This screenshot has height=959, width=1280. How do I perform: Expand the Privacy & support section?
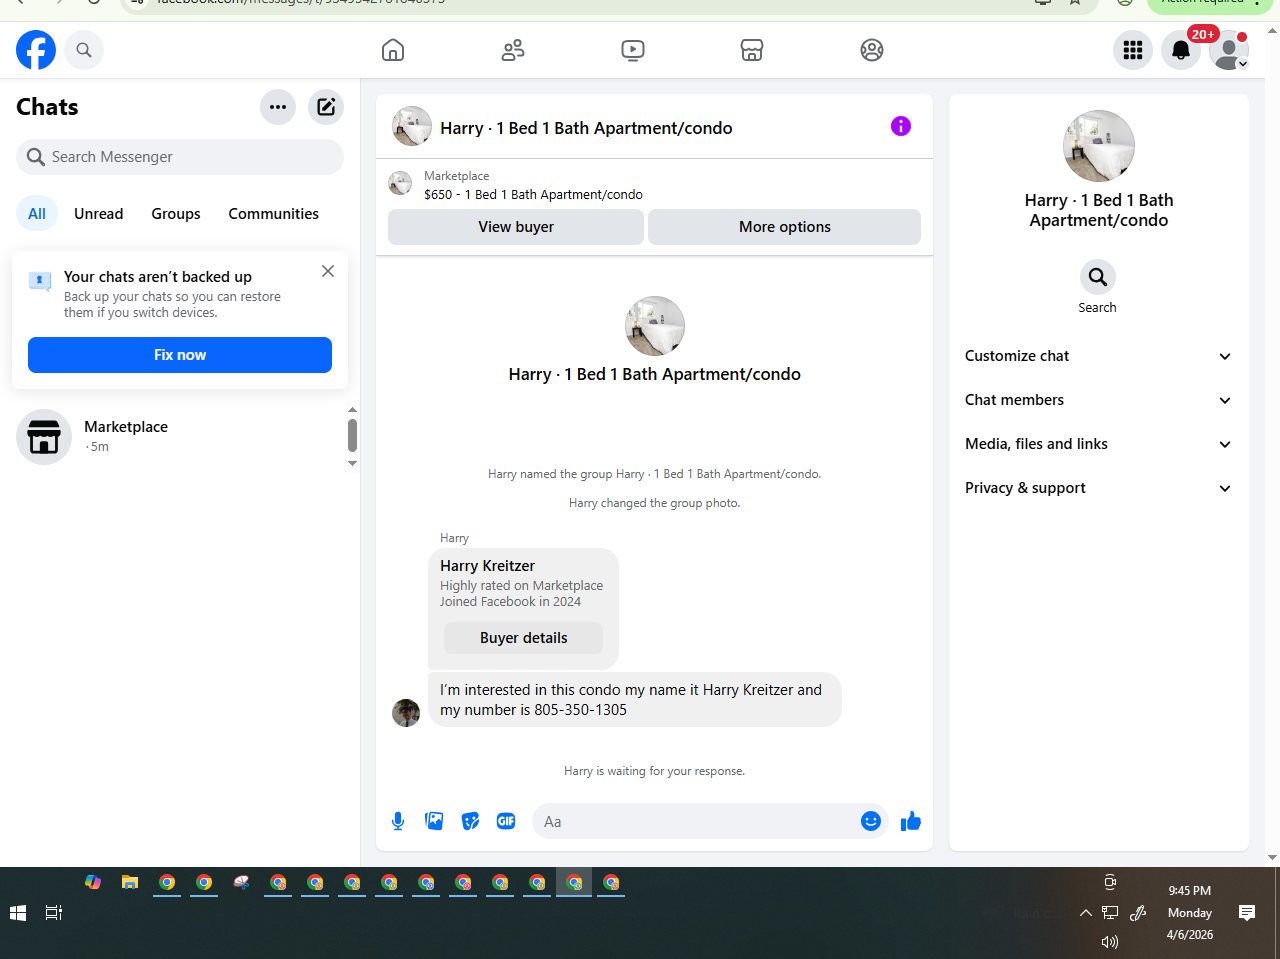click(x=1099, y=488)
